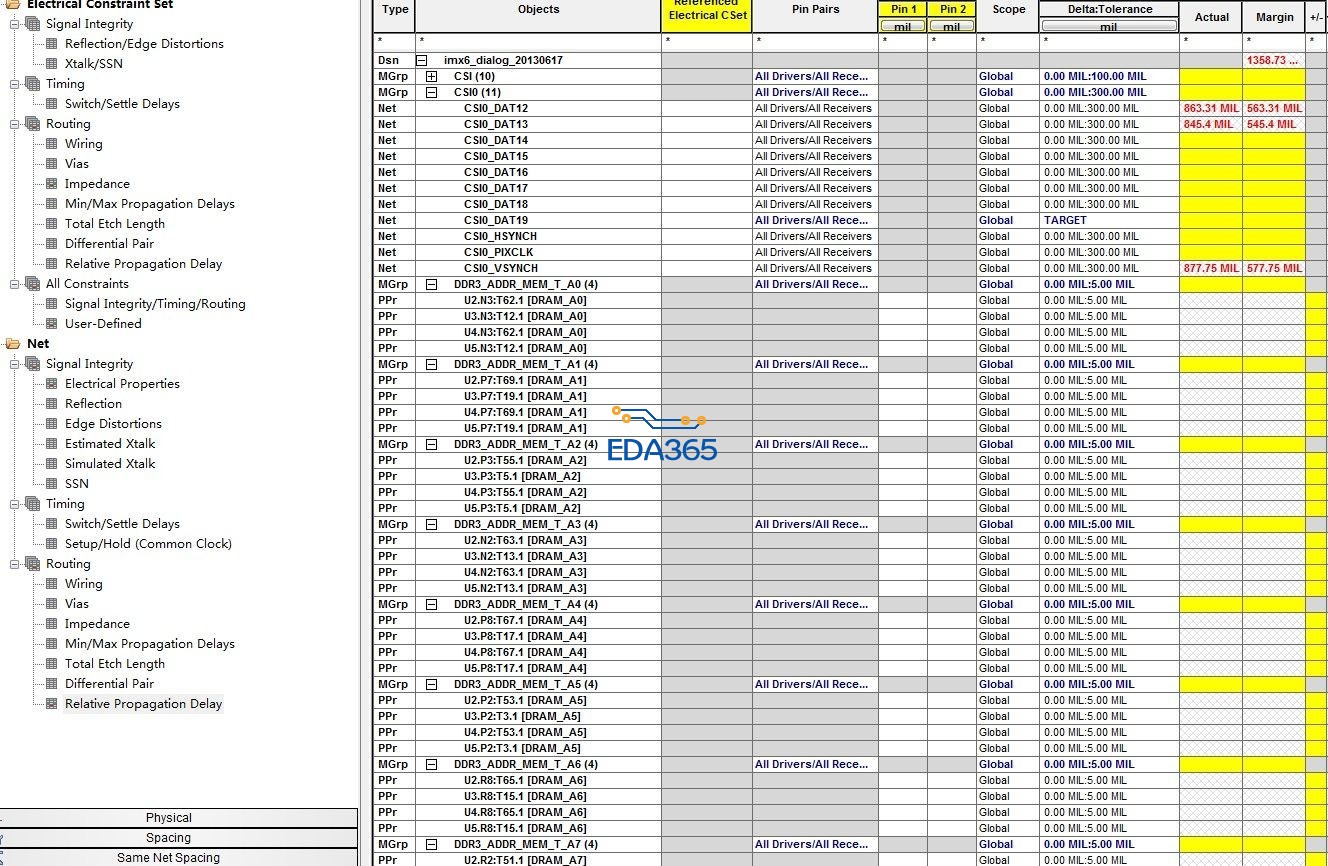Click the Pin Pairs column filter field
This screenshot has width=1328, height=866.
(815, 42)
